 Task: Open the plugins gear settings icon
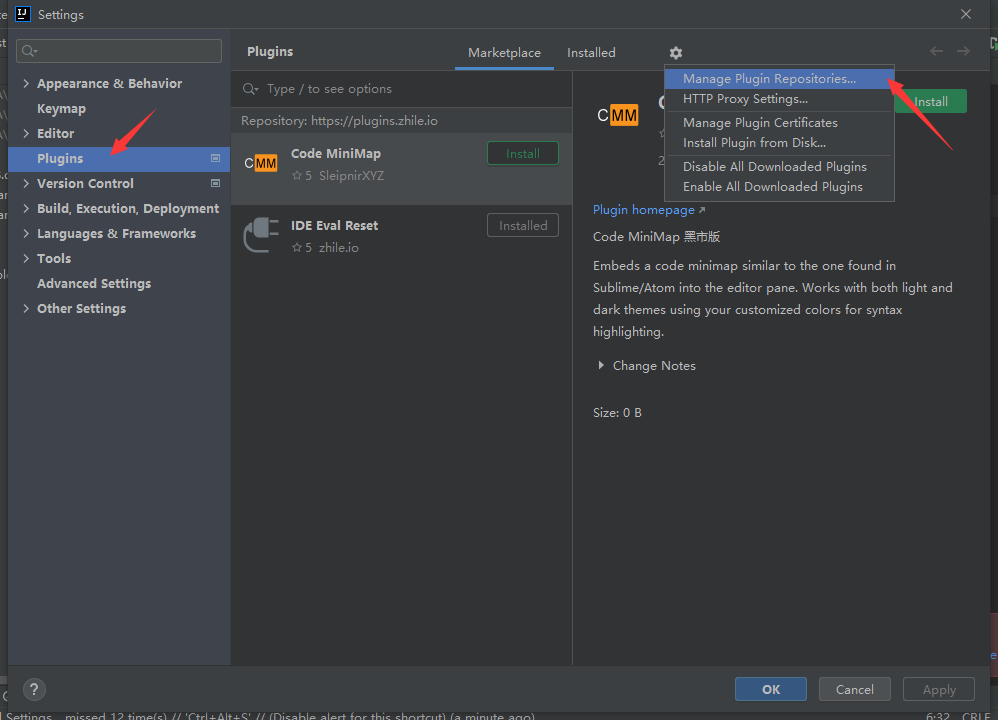675,53
